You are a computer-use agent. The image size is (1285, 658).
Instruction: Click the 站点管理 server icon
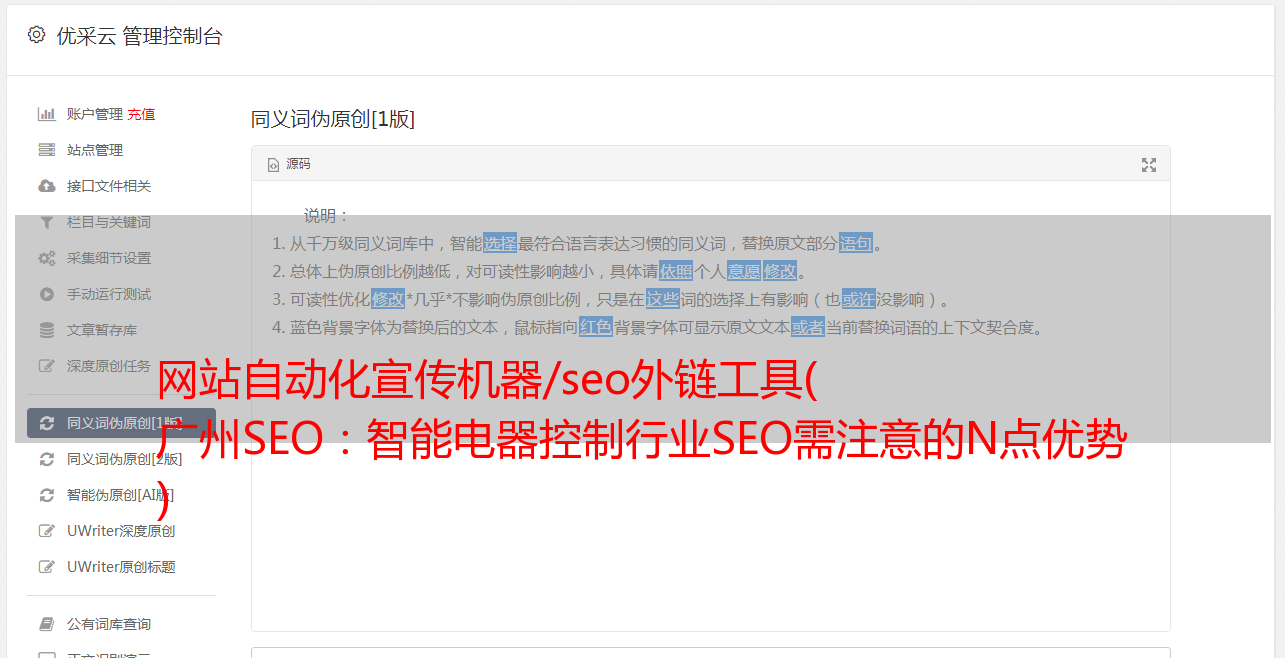tap(46, 150)
